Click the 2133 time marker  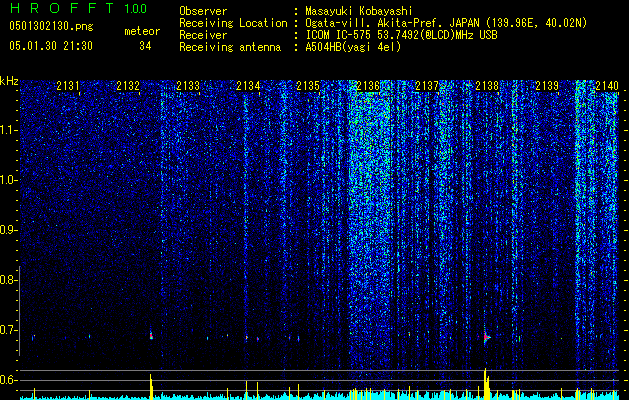point(188,86)
